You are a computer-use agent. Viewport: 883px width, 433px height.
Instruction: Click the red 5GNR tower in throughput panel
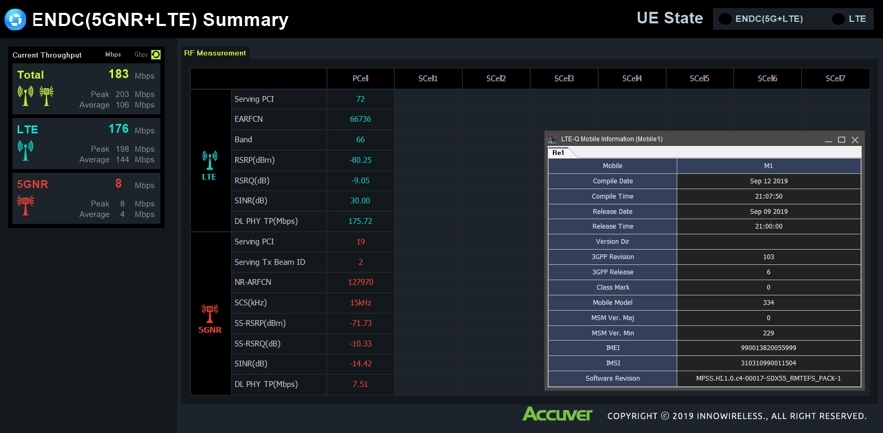pos(25,205)
